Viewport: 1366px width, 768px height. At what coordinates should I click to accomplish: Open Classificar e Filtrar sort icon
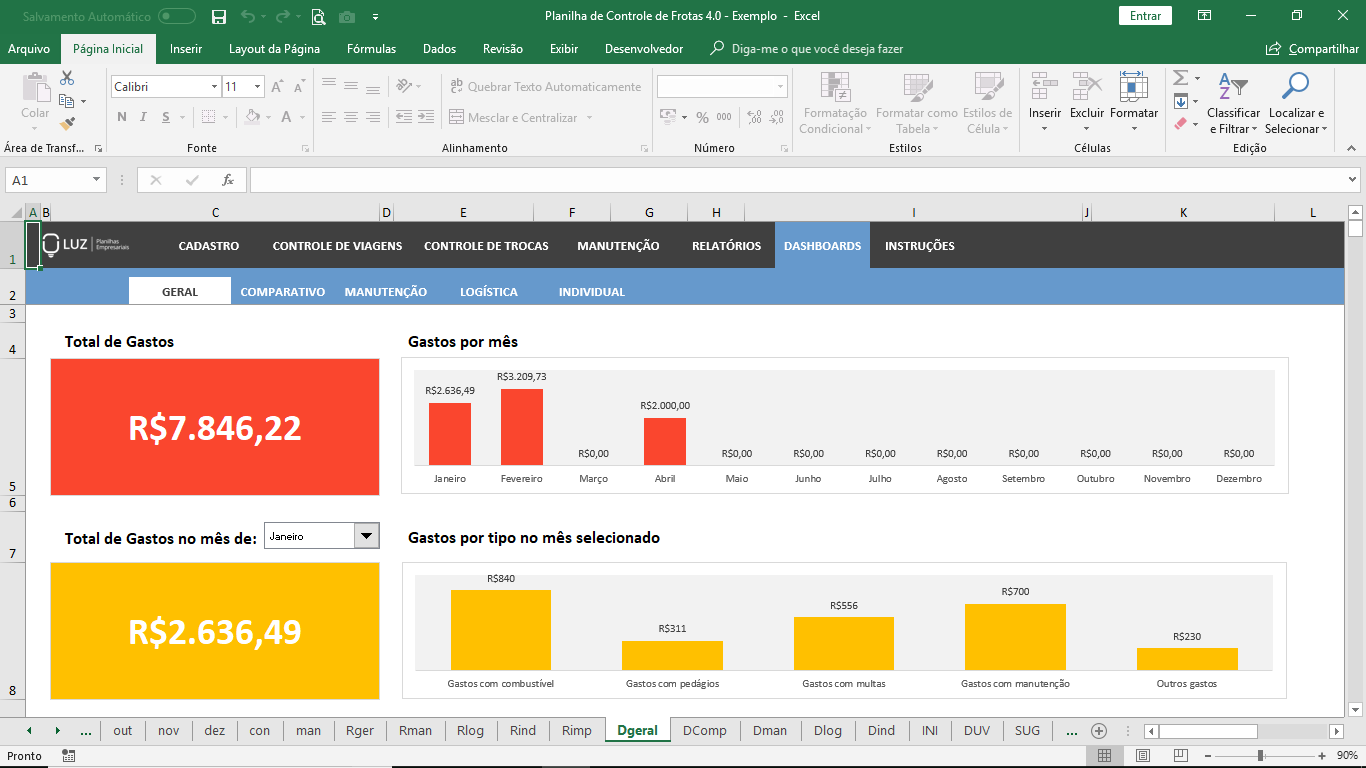point(1233,87)
